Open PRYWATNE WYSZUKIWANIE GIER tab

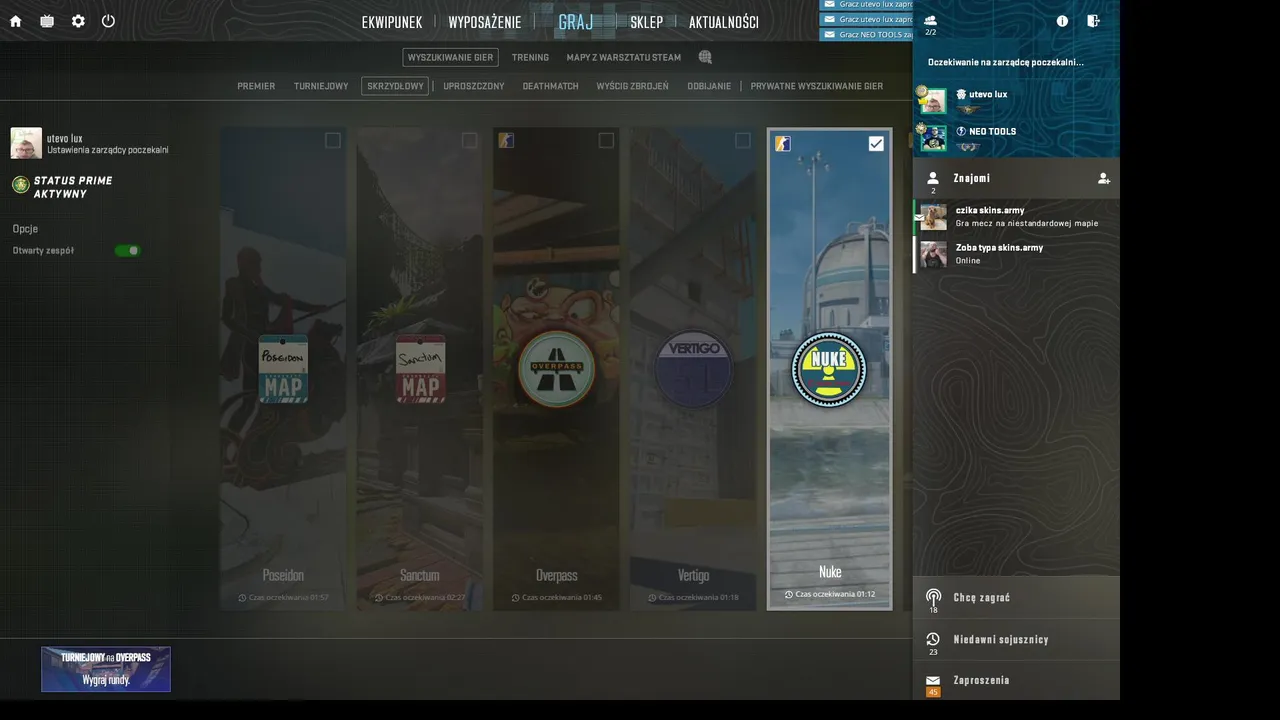tap(817, 86)
